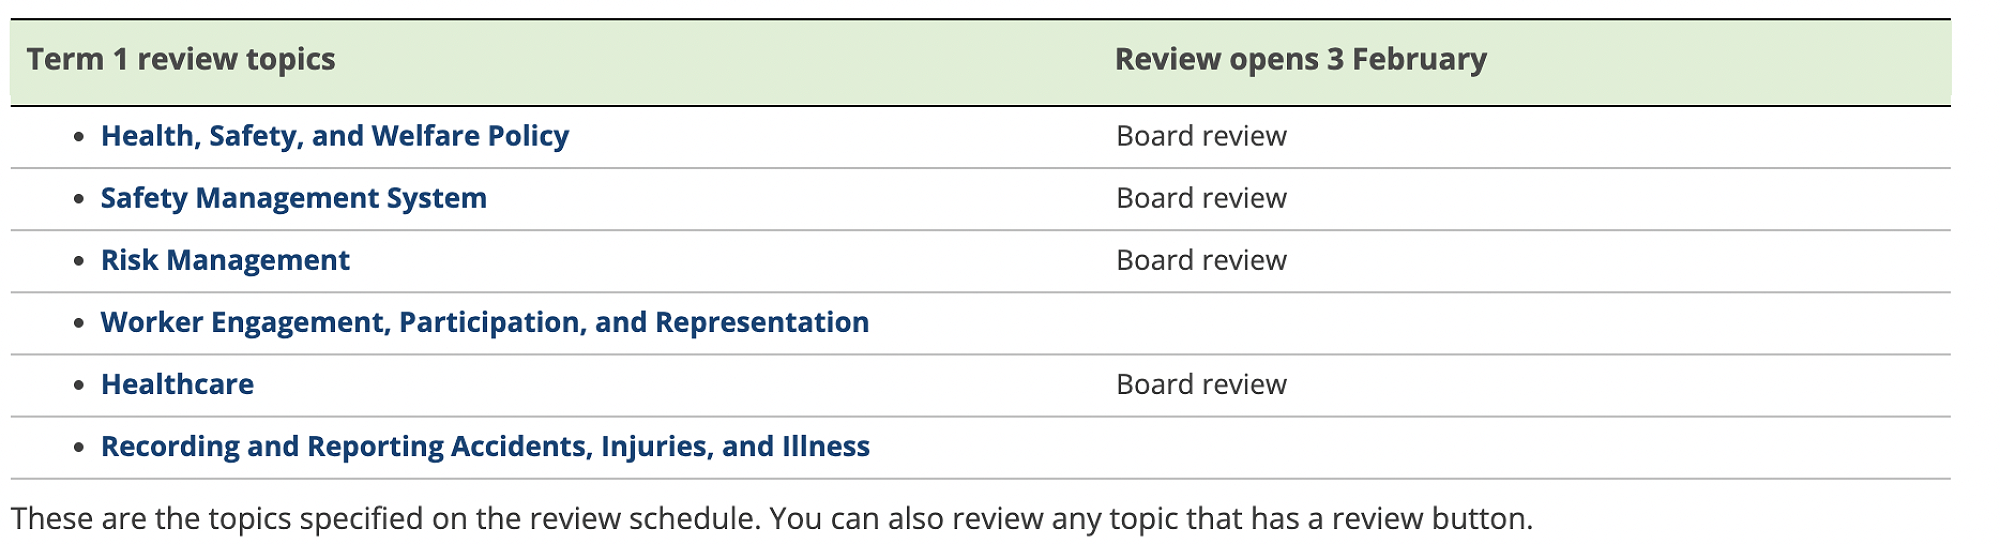Click Board review in the Risk Management row

pos(1201,260)
